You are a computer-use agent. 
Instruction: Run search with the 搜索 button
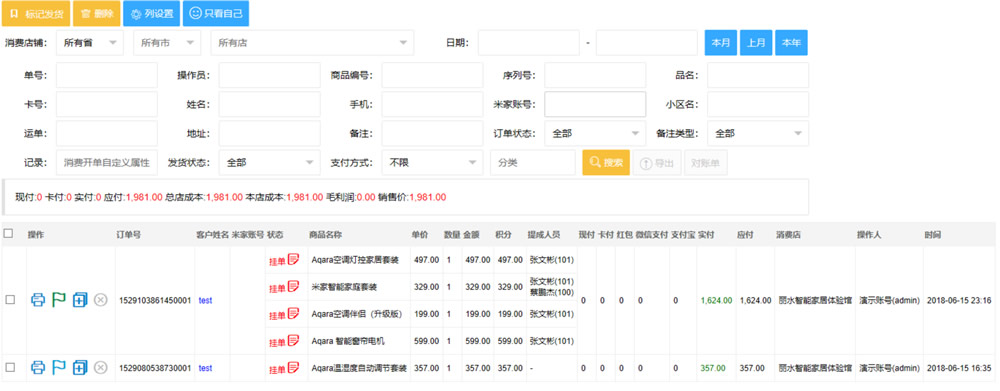click(x=607, y=163)
